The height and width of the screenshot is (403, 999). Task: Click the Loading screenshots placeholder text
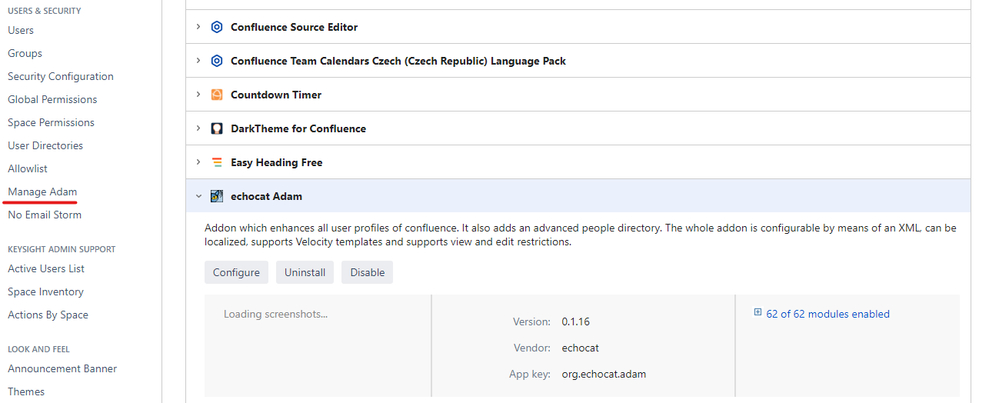(x=275, y=314)
